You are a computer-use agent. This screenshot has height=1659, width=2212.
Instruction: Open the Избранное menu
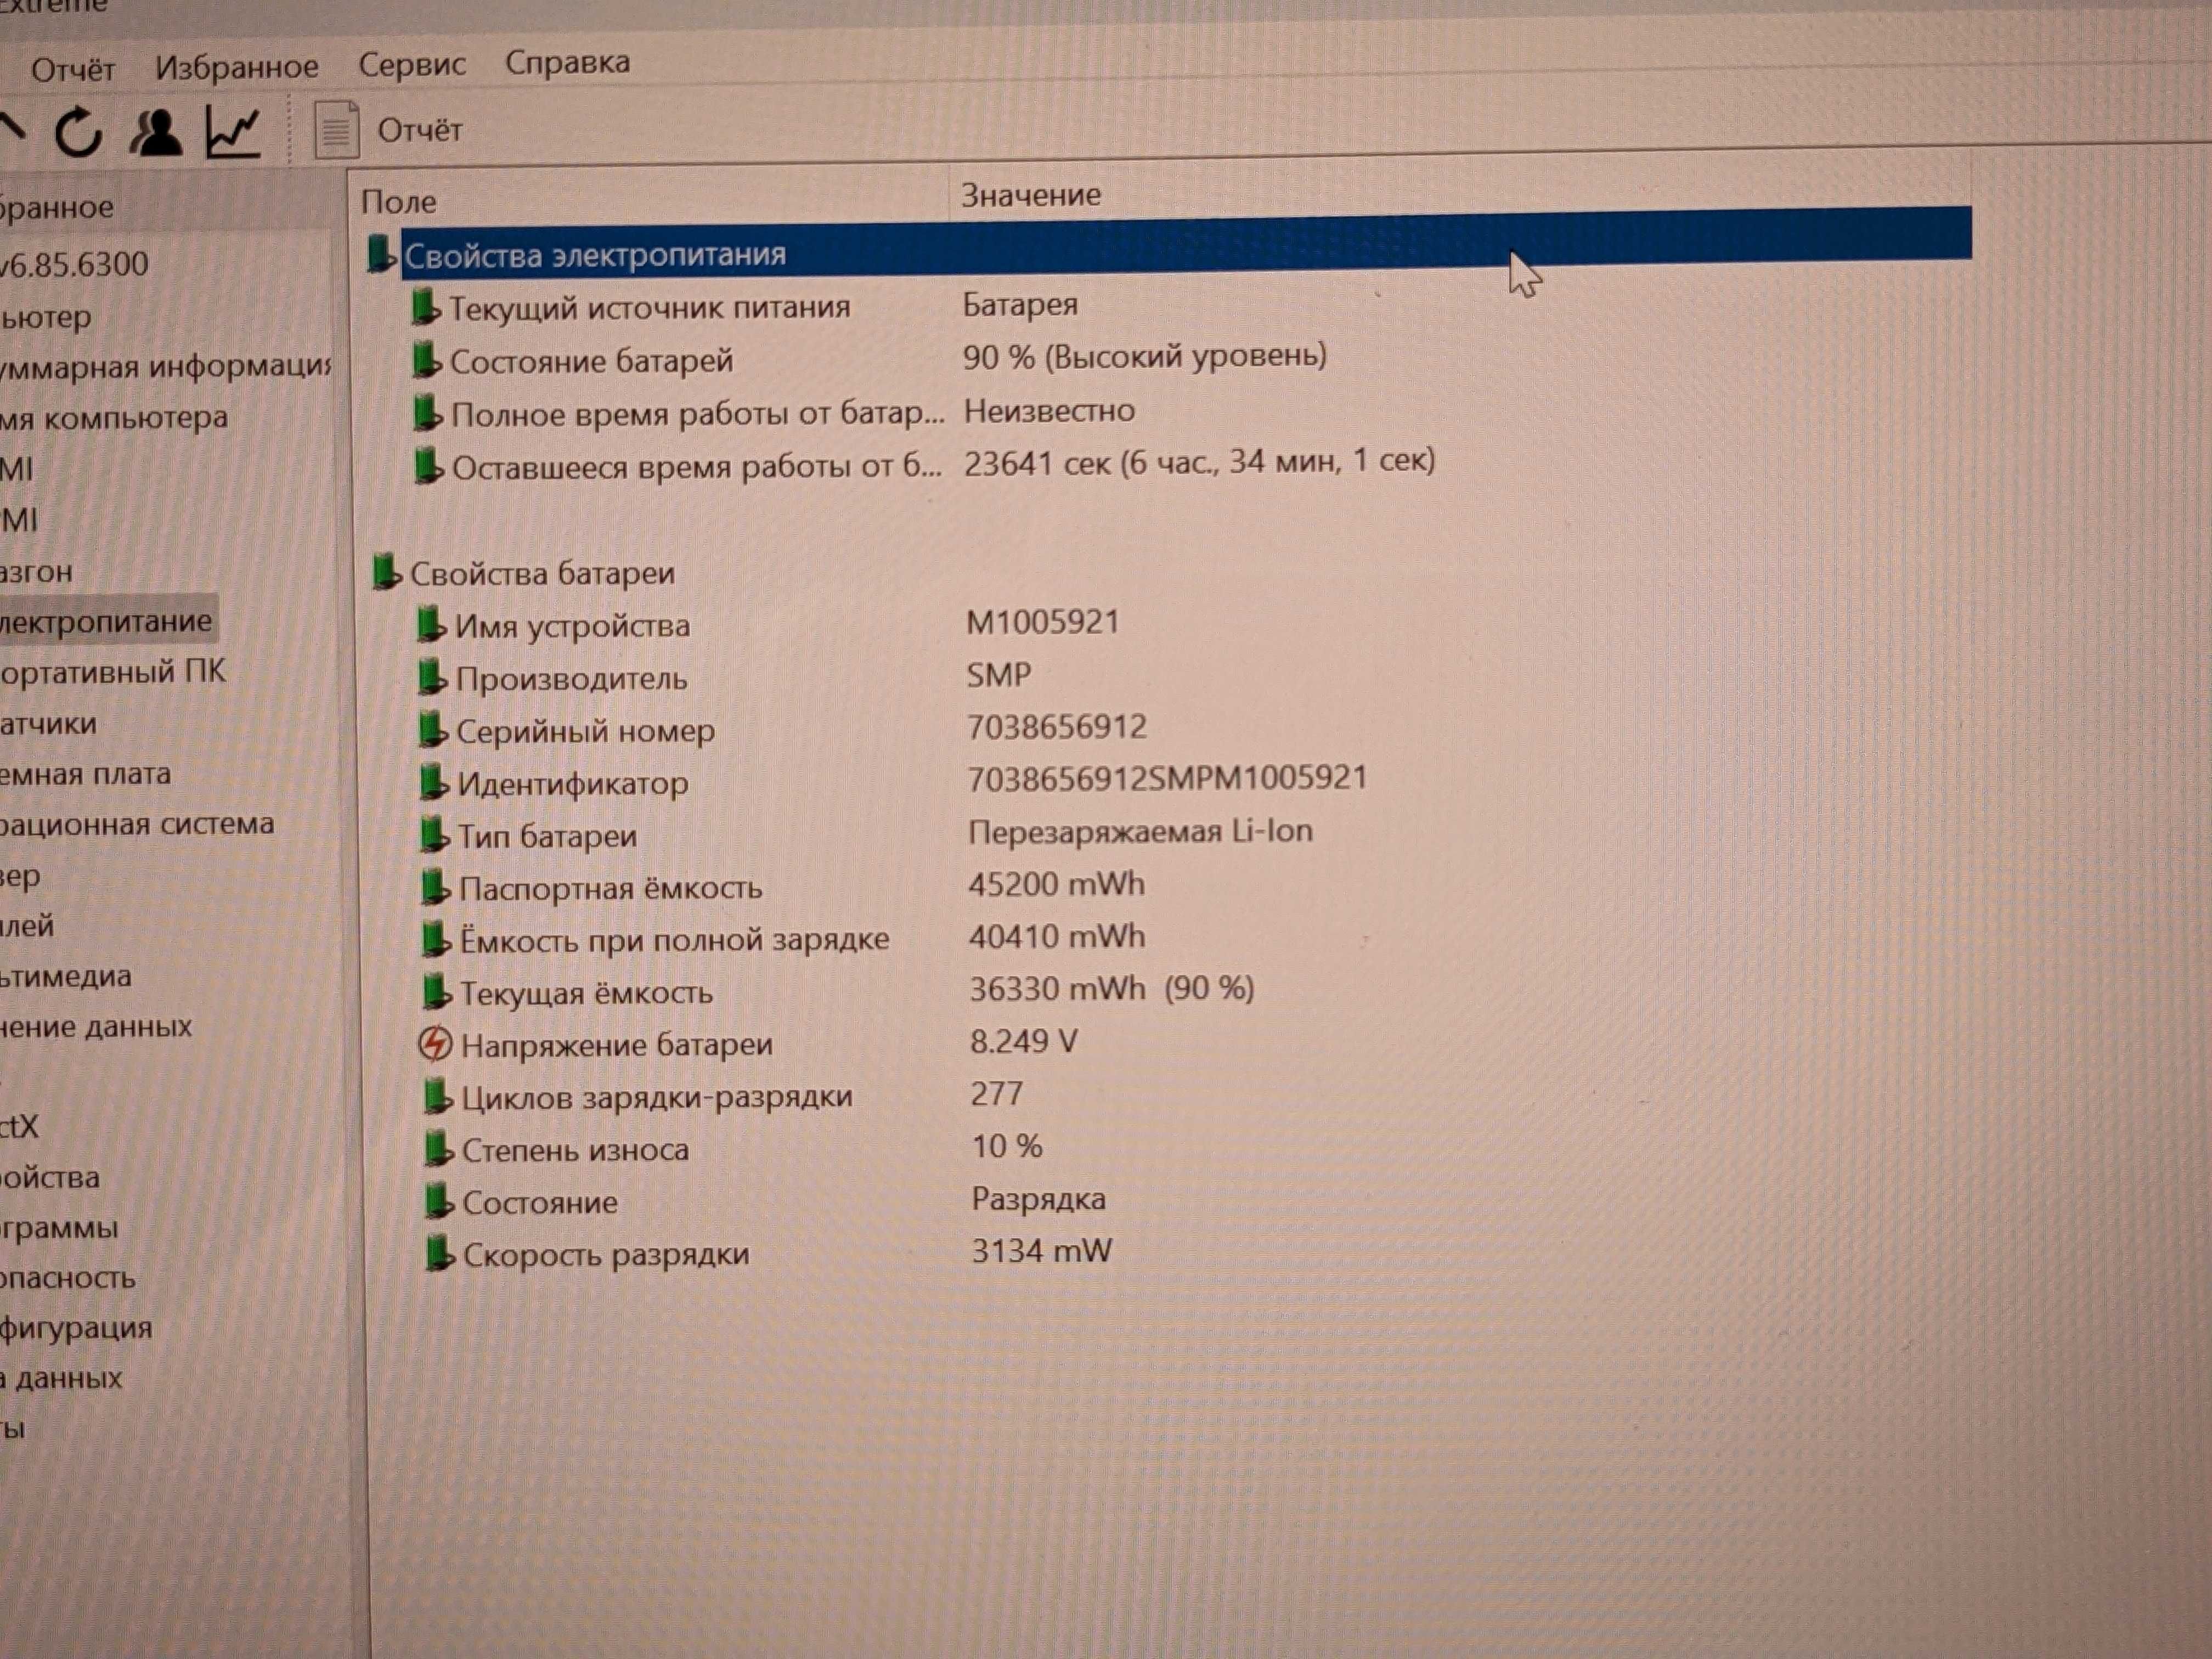237,67
